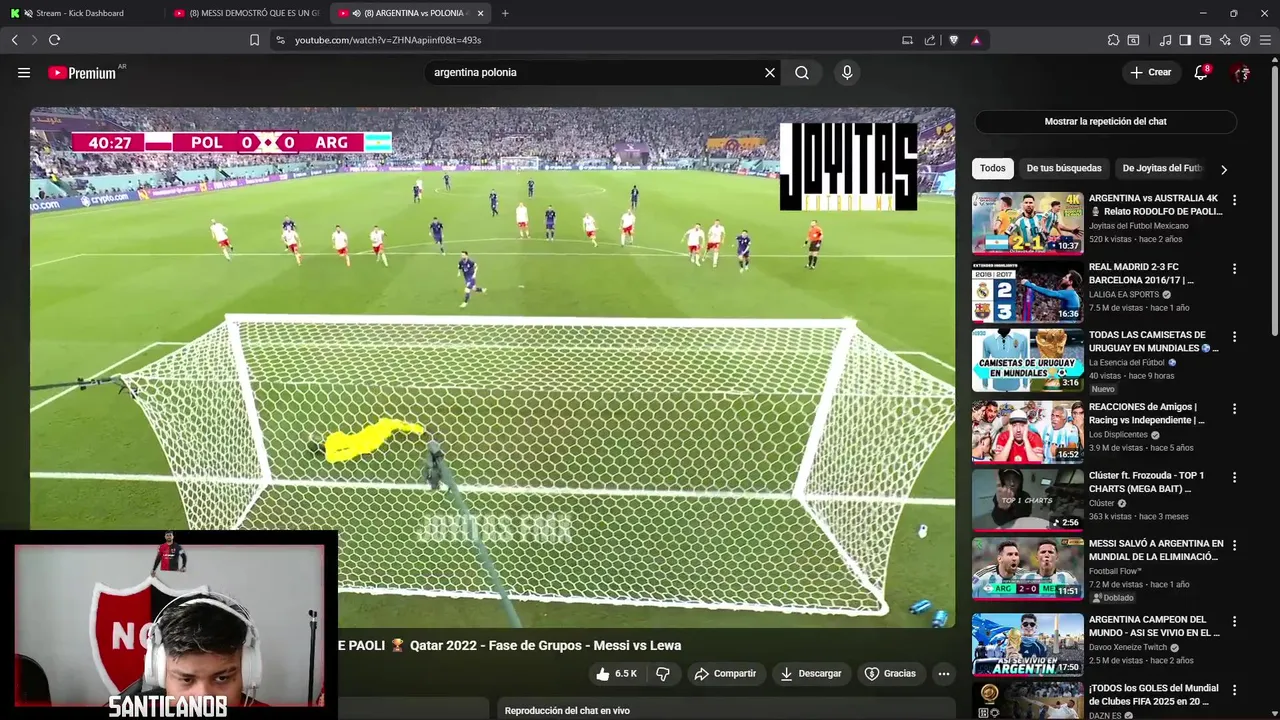Click the Compartir button
This screenshot has width=1280, height=720.
point(726,674)
